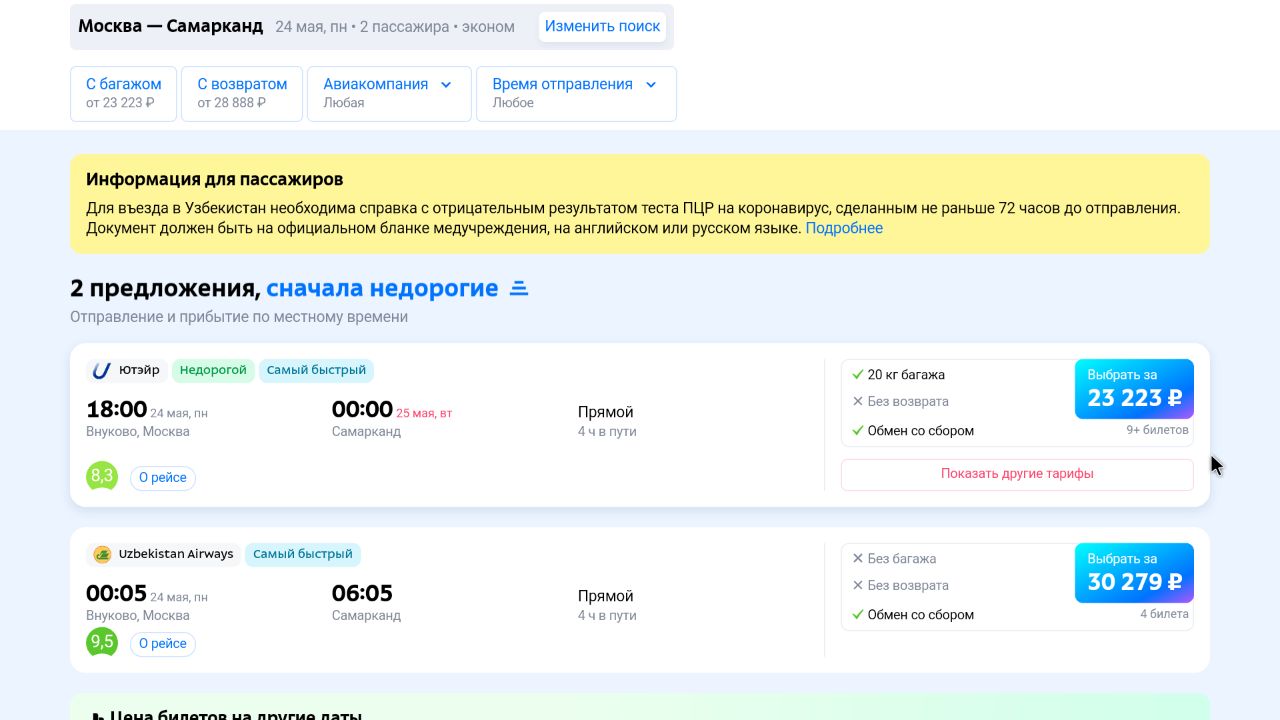This screenshot has width=1280, height=720.
Task: Click 'Прямой' label on Uzbekistan Airways flight
Action: pyautogui.click(x=606, y=596)
